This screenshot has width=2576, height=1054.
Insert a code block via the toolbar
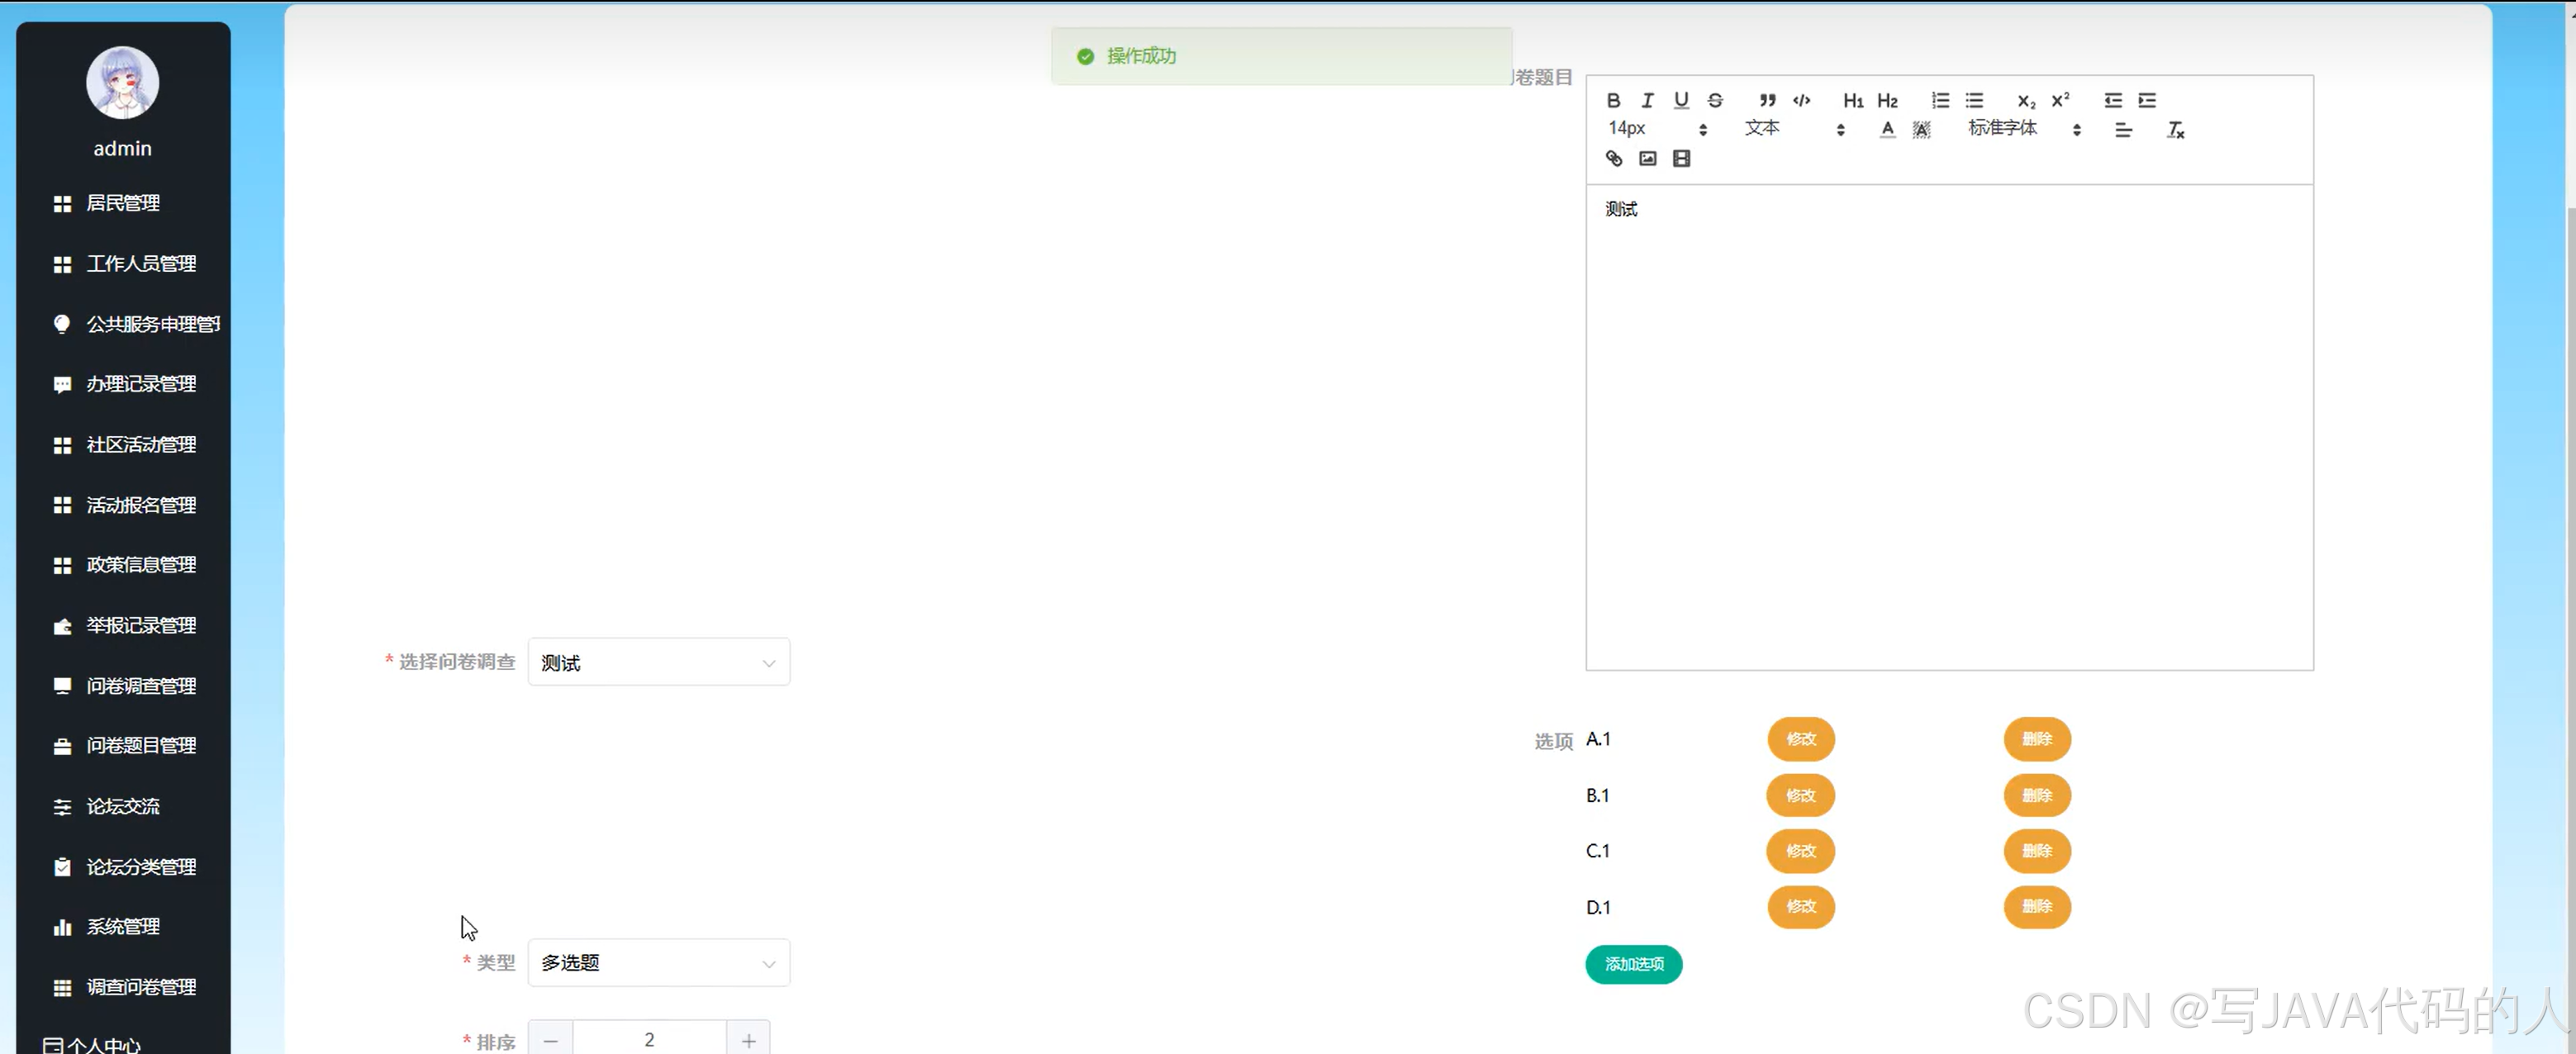pyautogui.click(x=1801, y=100)
